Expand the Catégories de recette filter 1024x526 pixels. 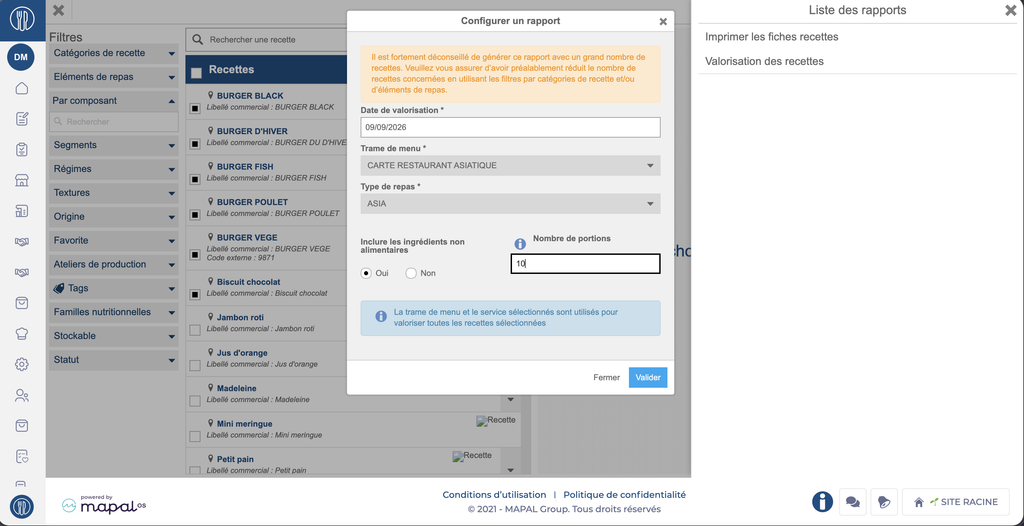[114, 53]
